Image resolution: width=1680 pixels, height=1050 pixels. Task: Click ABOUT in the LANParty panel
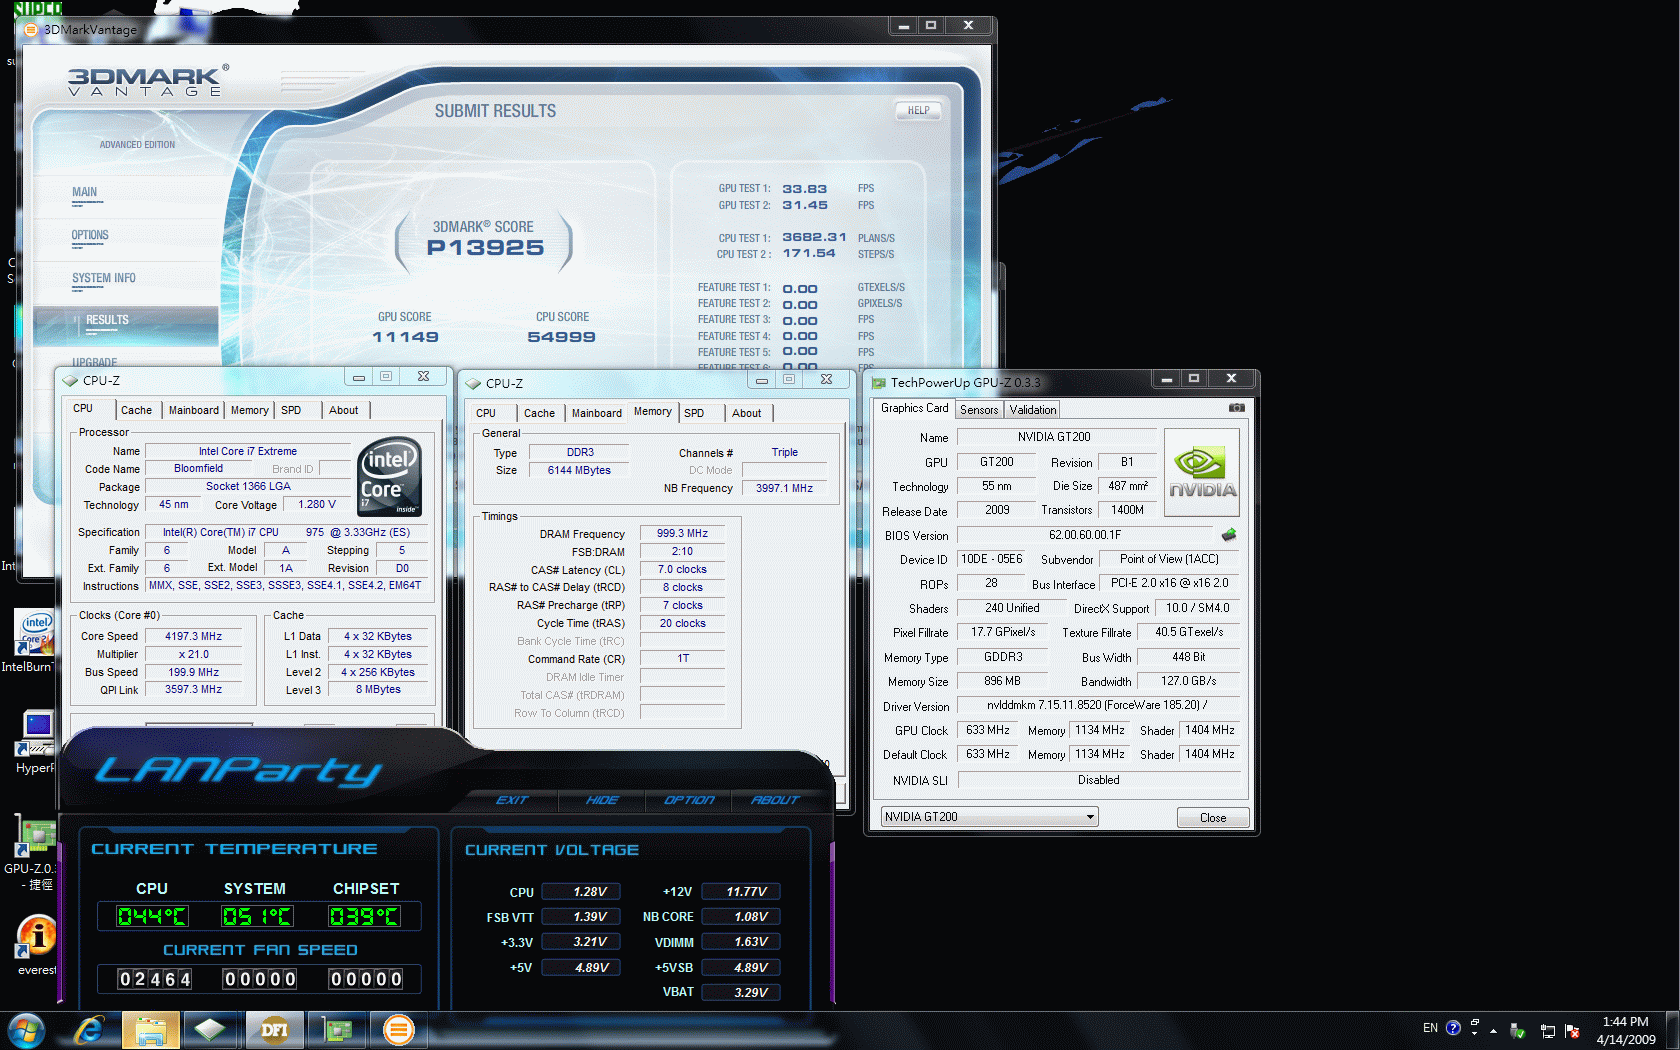coord(775,800)
